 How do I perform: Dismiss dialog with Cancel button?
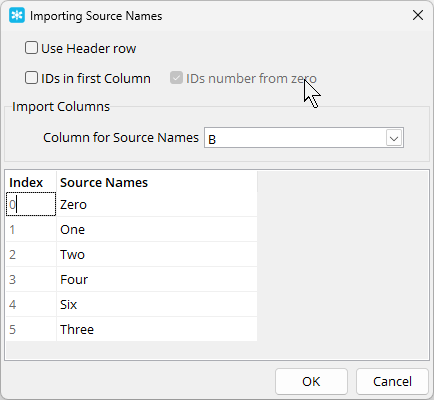[x=392, y=381]
